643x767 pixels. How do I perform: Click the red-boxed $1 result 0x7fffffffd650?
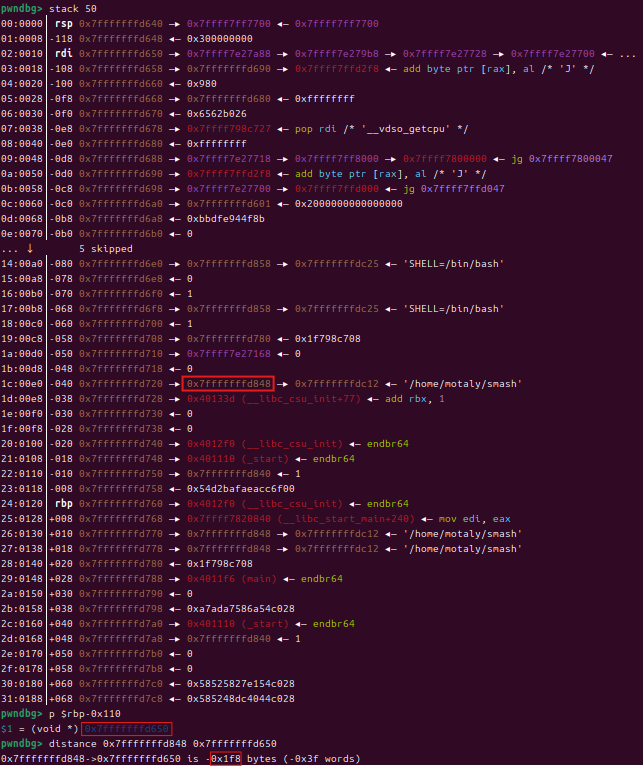[126, 728]
